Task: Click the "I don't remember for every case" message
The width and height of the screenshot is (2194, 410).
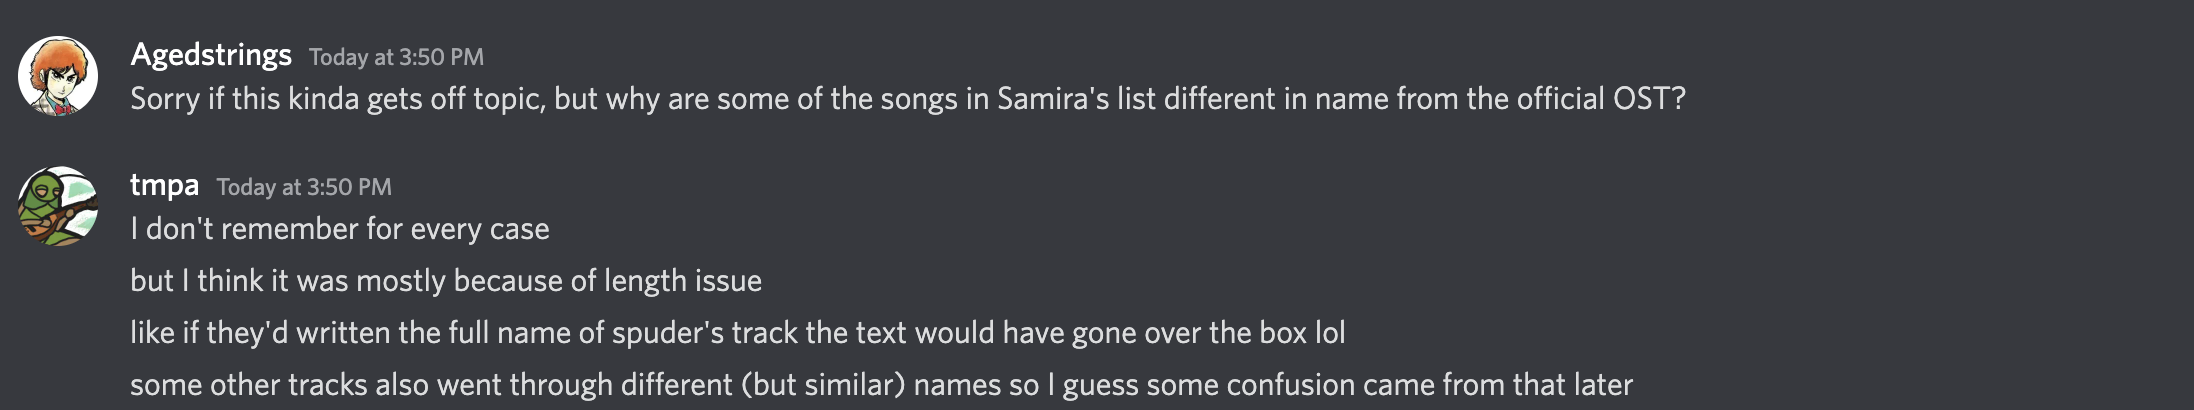Action: [339, 229]
